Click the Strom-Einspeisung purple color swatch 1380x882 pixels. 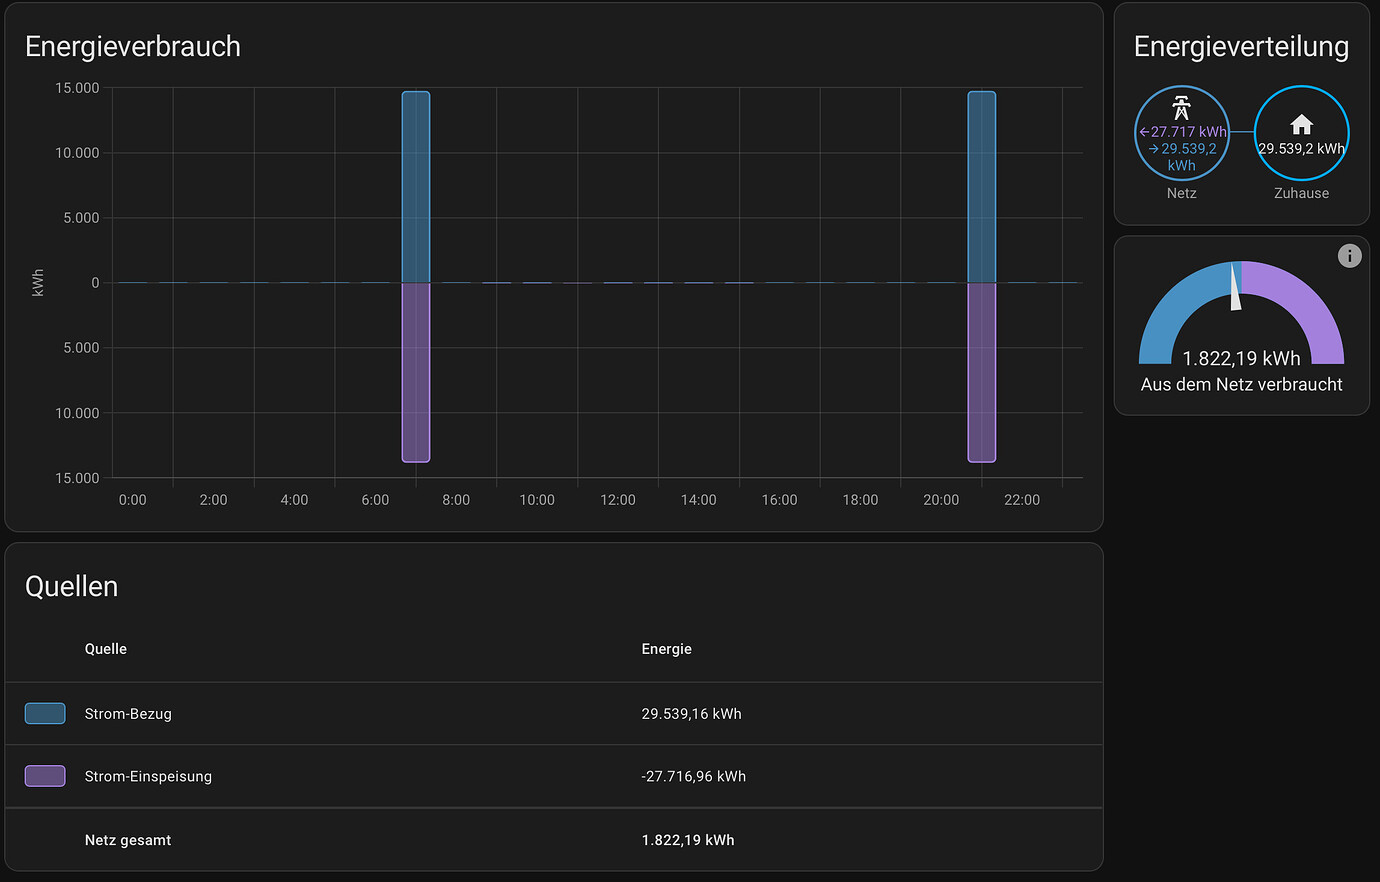pyautogui.click(x=45, y=776)
